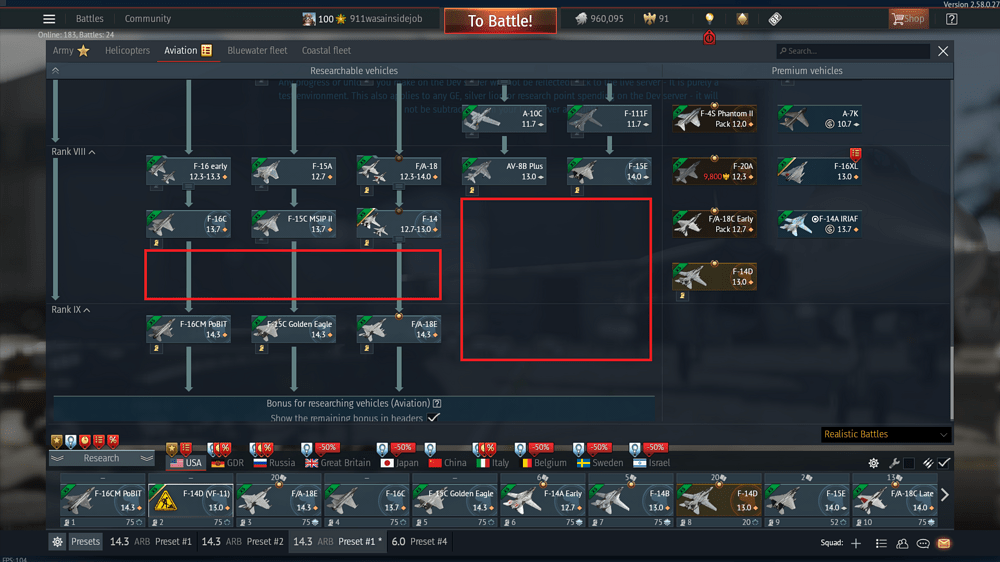Add squad member with plus icon

856,543
